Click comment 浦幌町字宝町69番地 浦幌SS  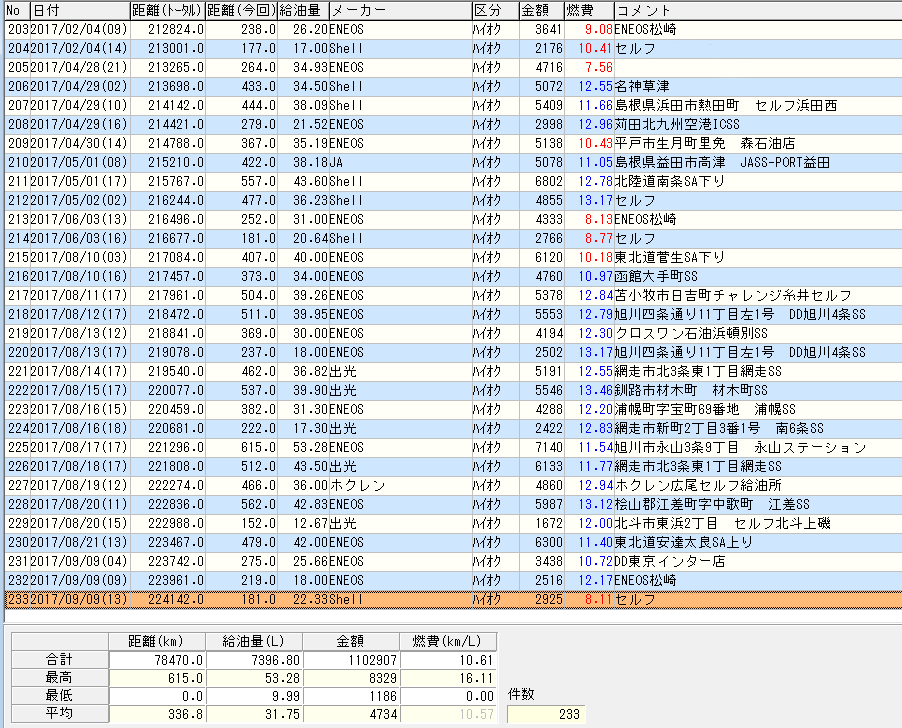point(705,409)
